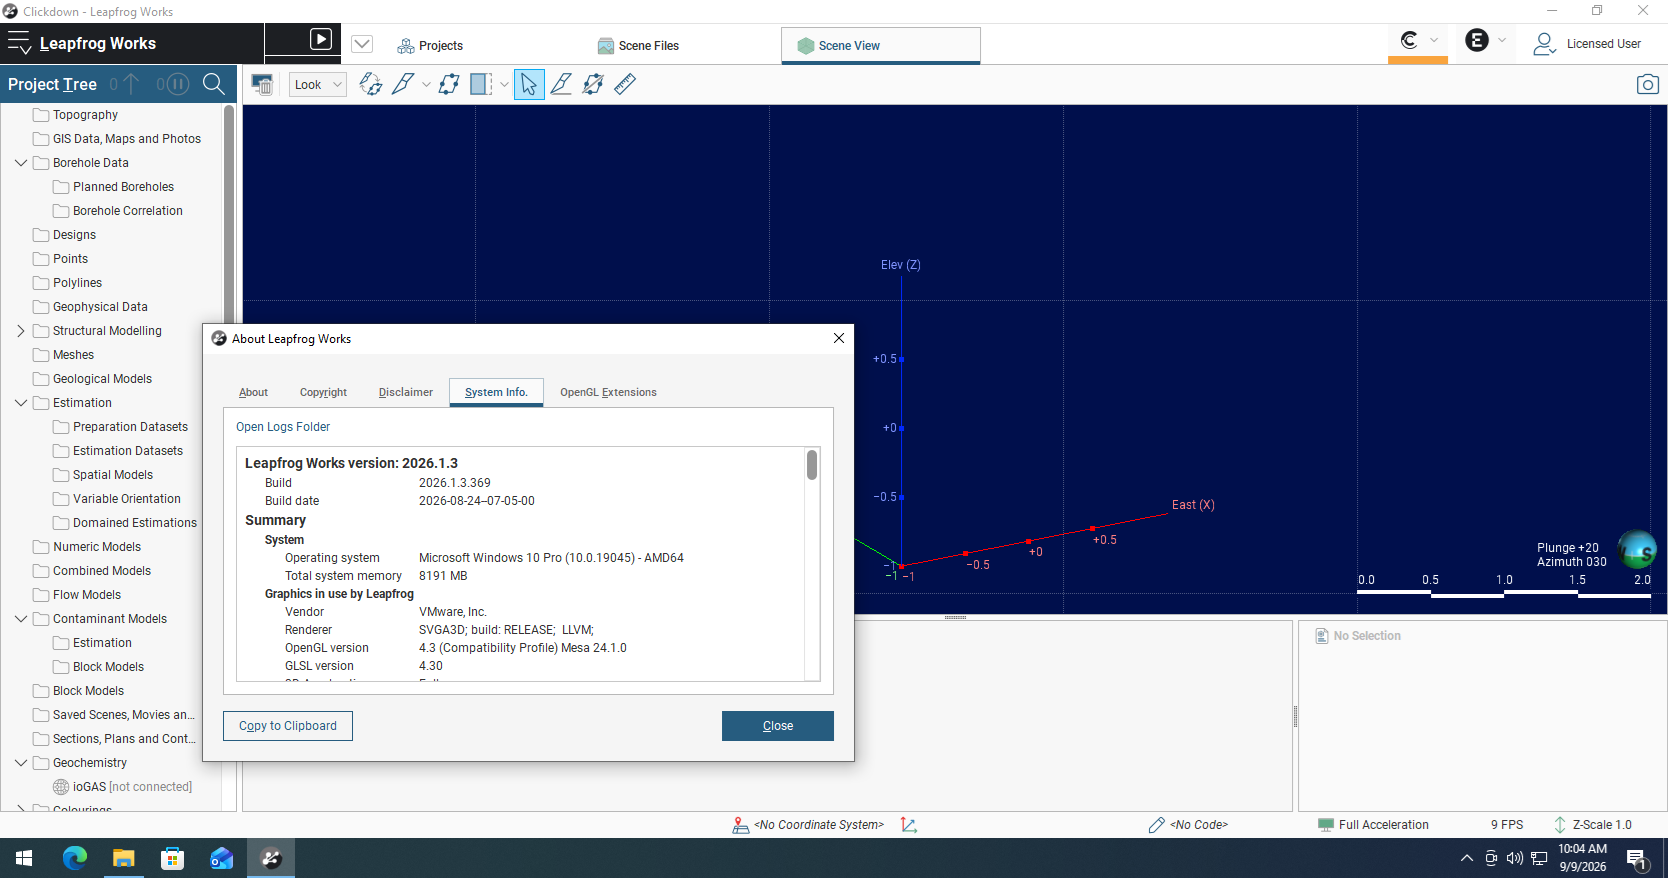Click the No Code pencil icon

[x=1157, y=825]
